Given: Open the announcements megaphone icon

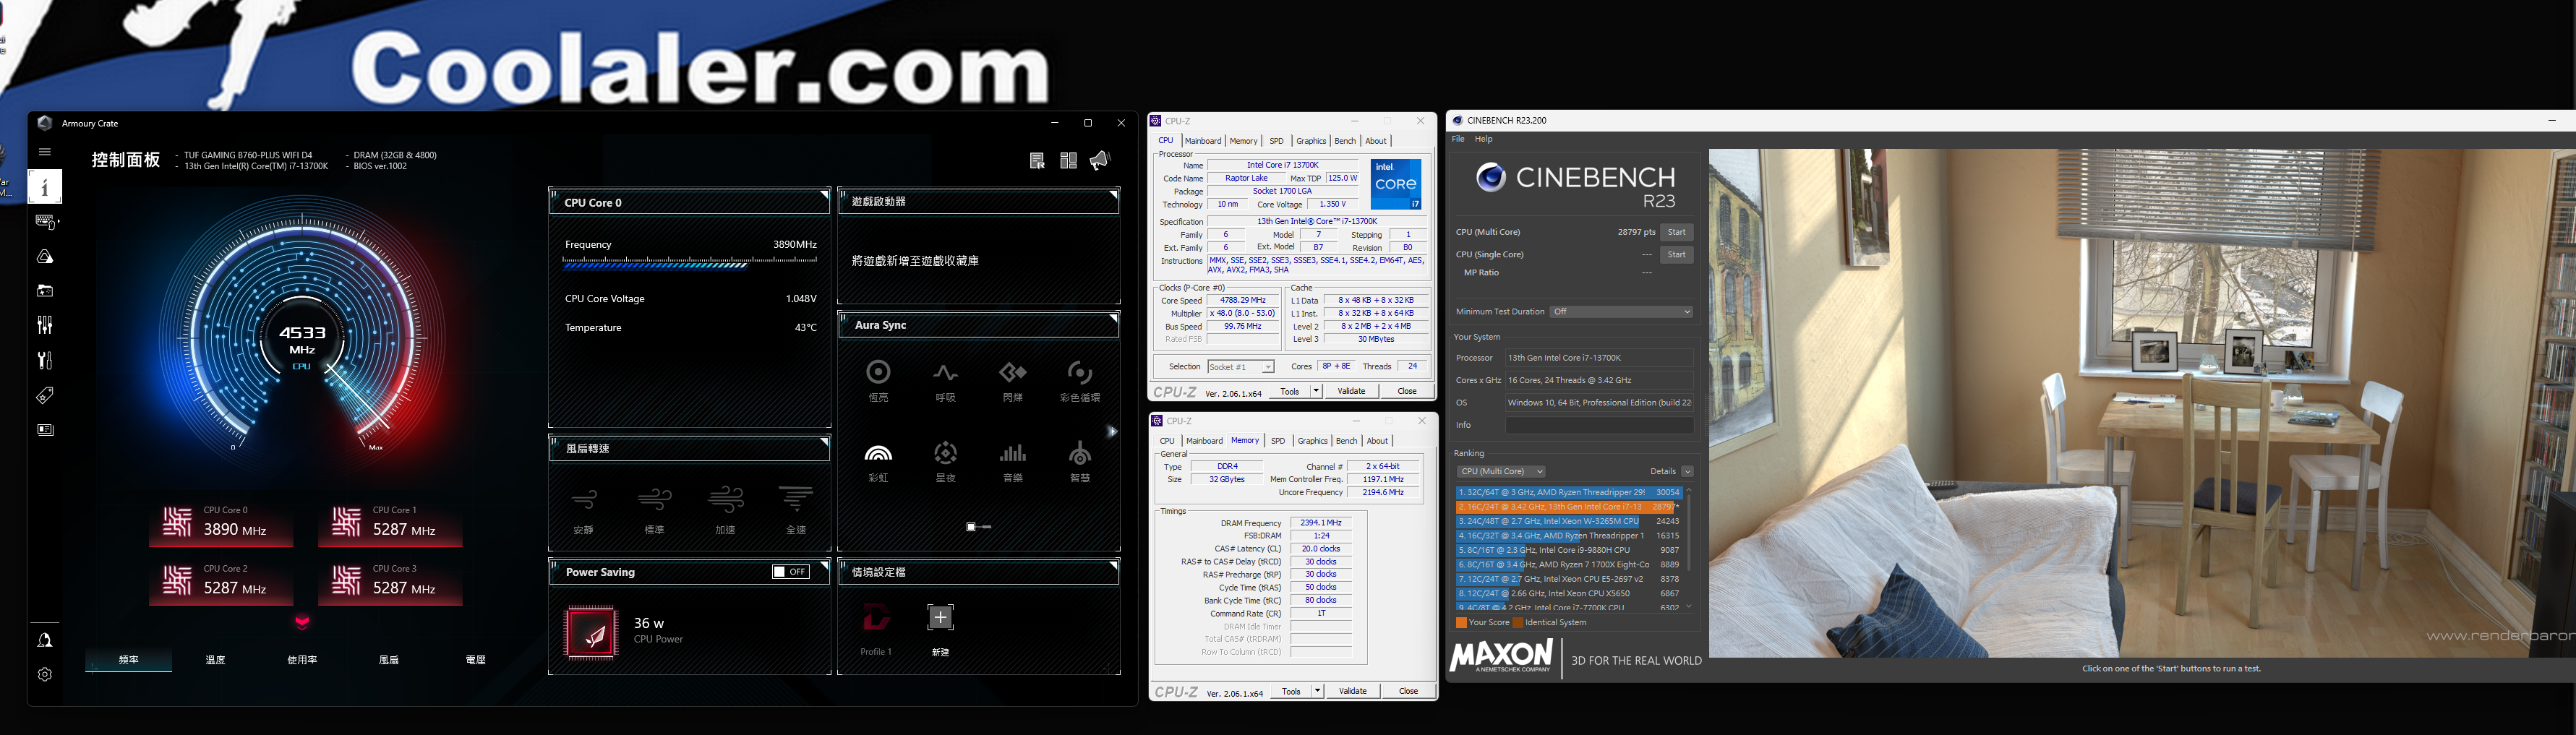Looking at the screenshot, I should coord(1100,160).
